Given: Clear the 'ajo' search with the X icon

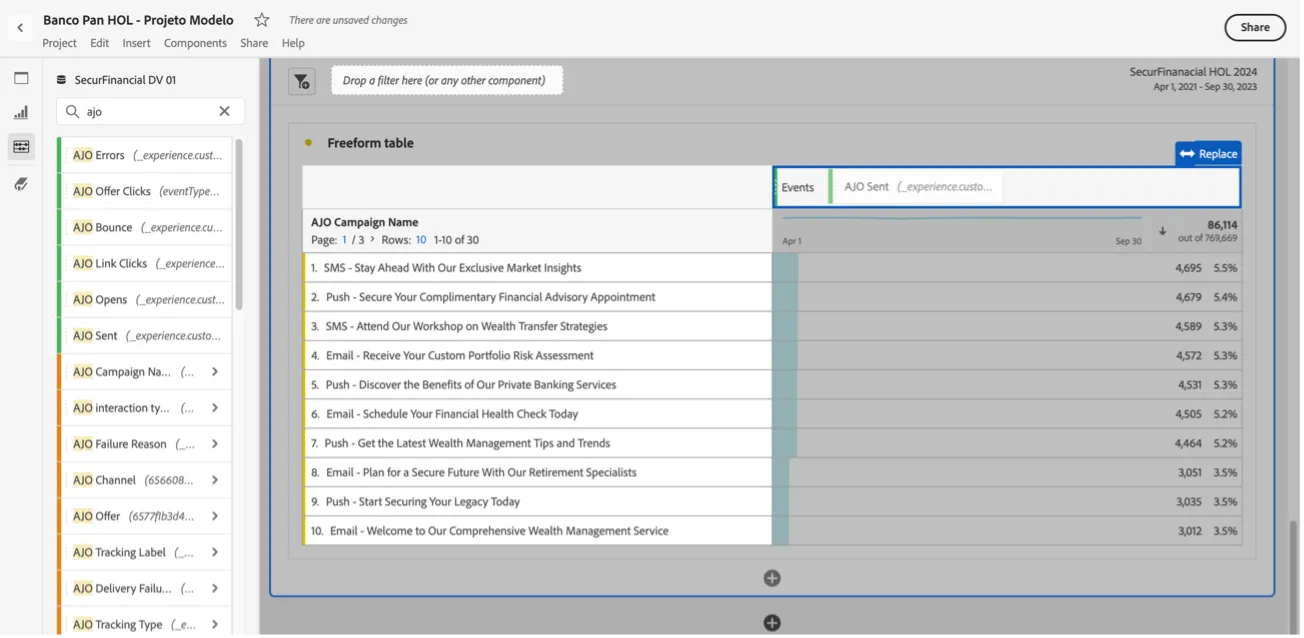Looking at the screenshot, I should coord(224,111).
